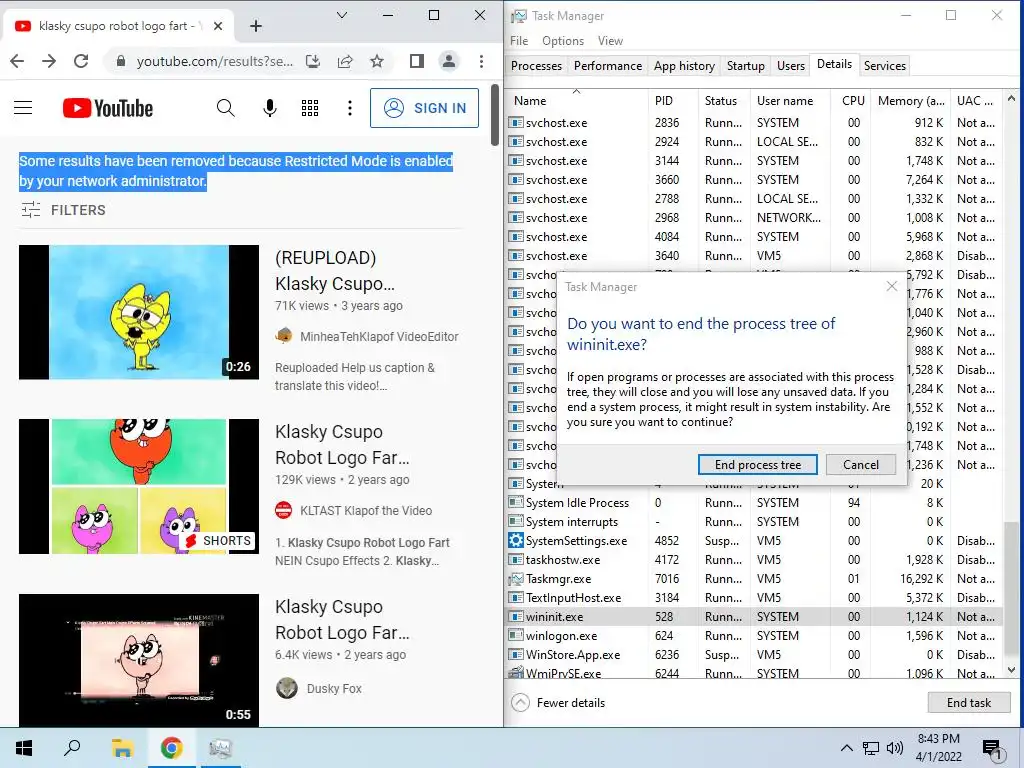Switch to the Users tab
The height and width of the screenshot is (768, 1024).
791,66
